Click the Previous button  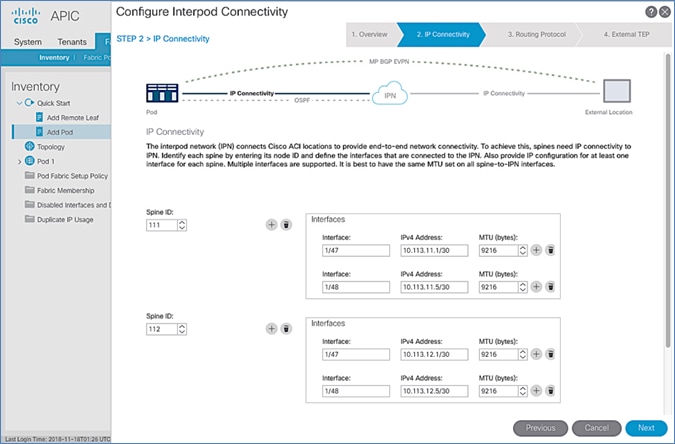click(x=540, y=428)
